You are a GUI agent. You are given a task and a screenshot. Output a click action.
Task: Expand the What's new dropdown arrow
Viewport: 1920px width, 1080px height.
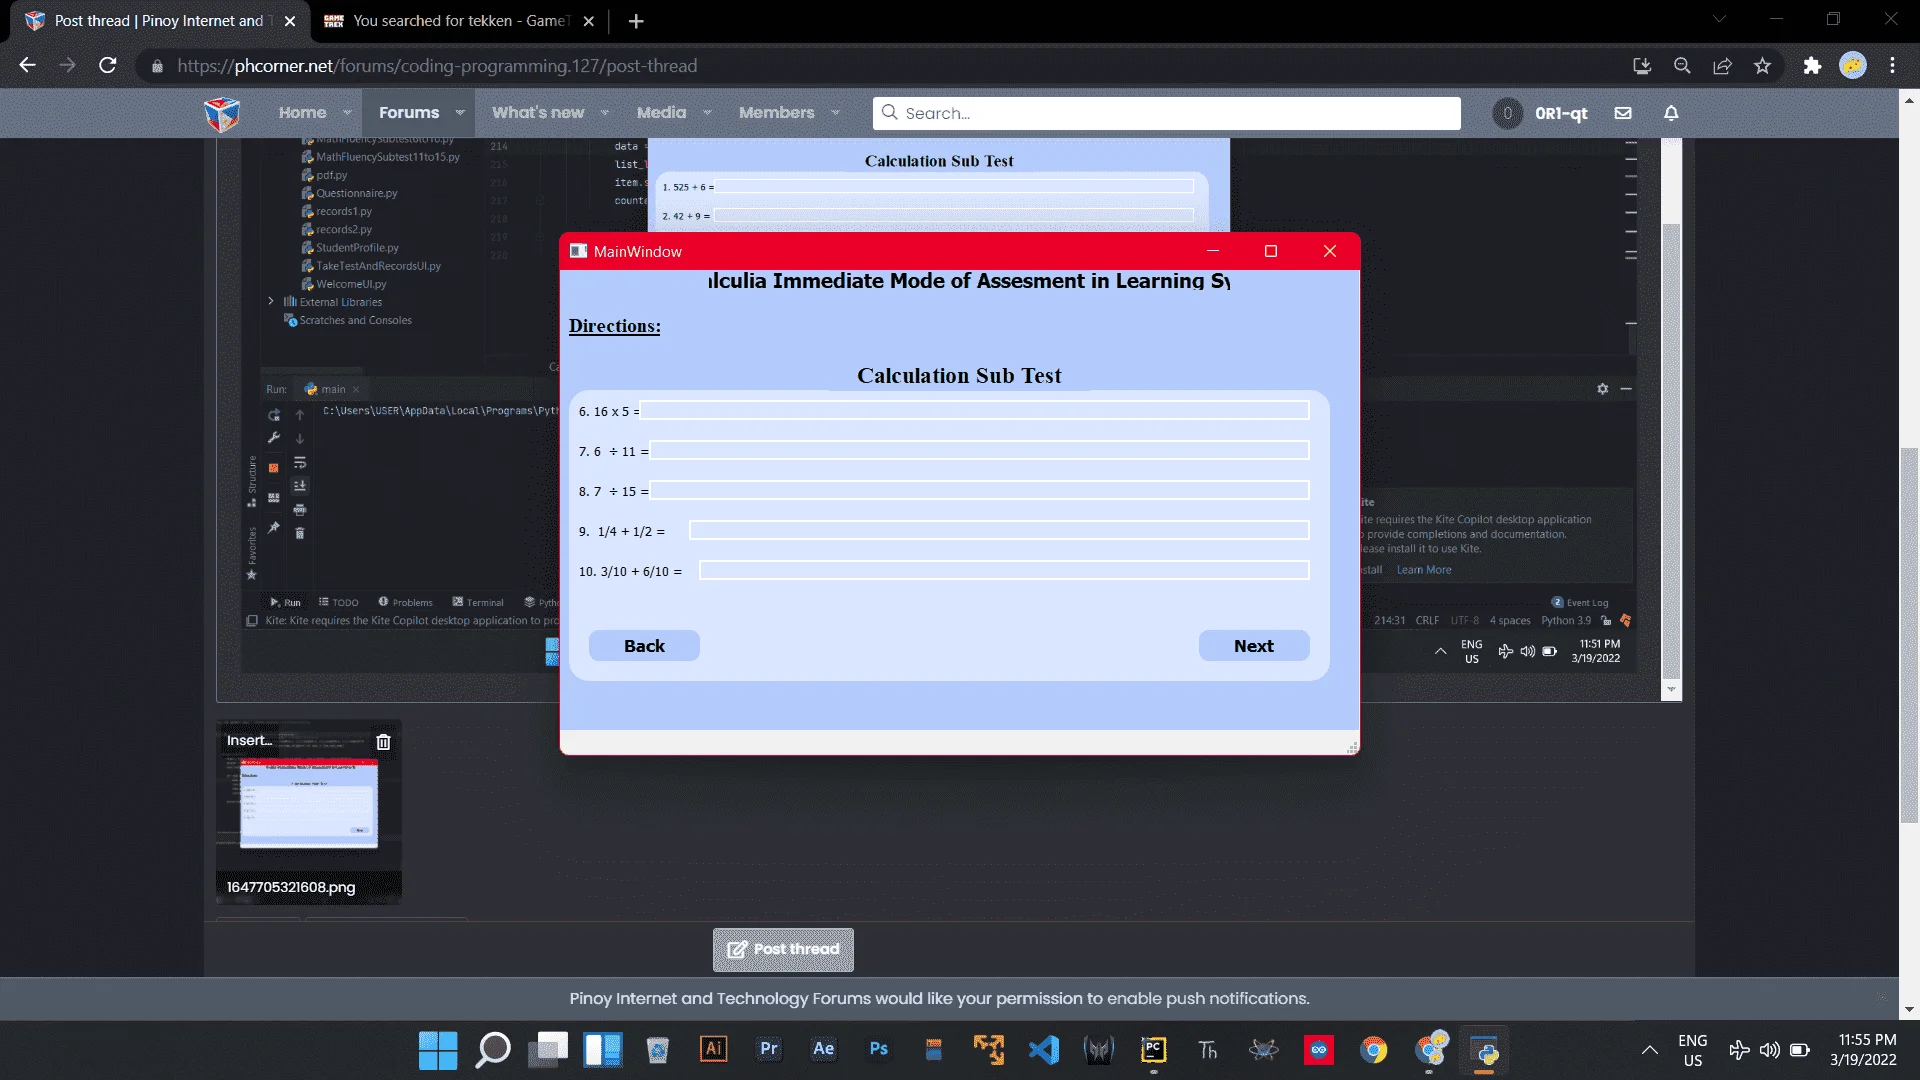tap(604, 113)
